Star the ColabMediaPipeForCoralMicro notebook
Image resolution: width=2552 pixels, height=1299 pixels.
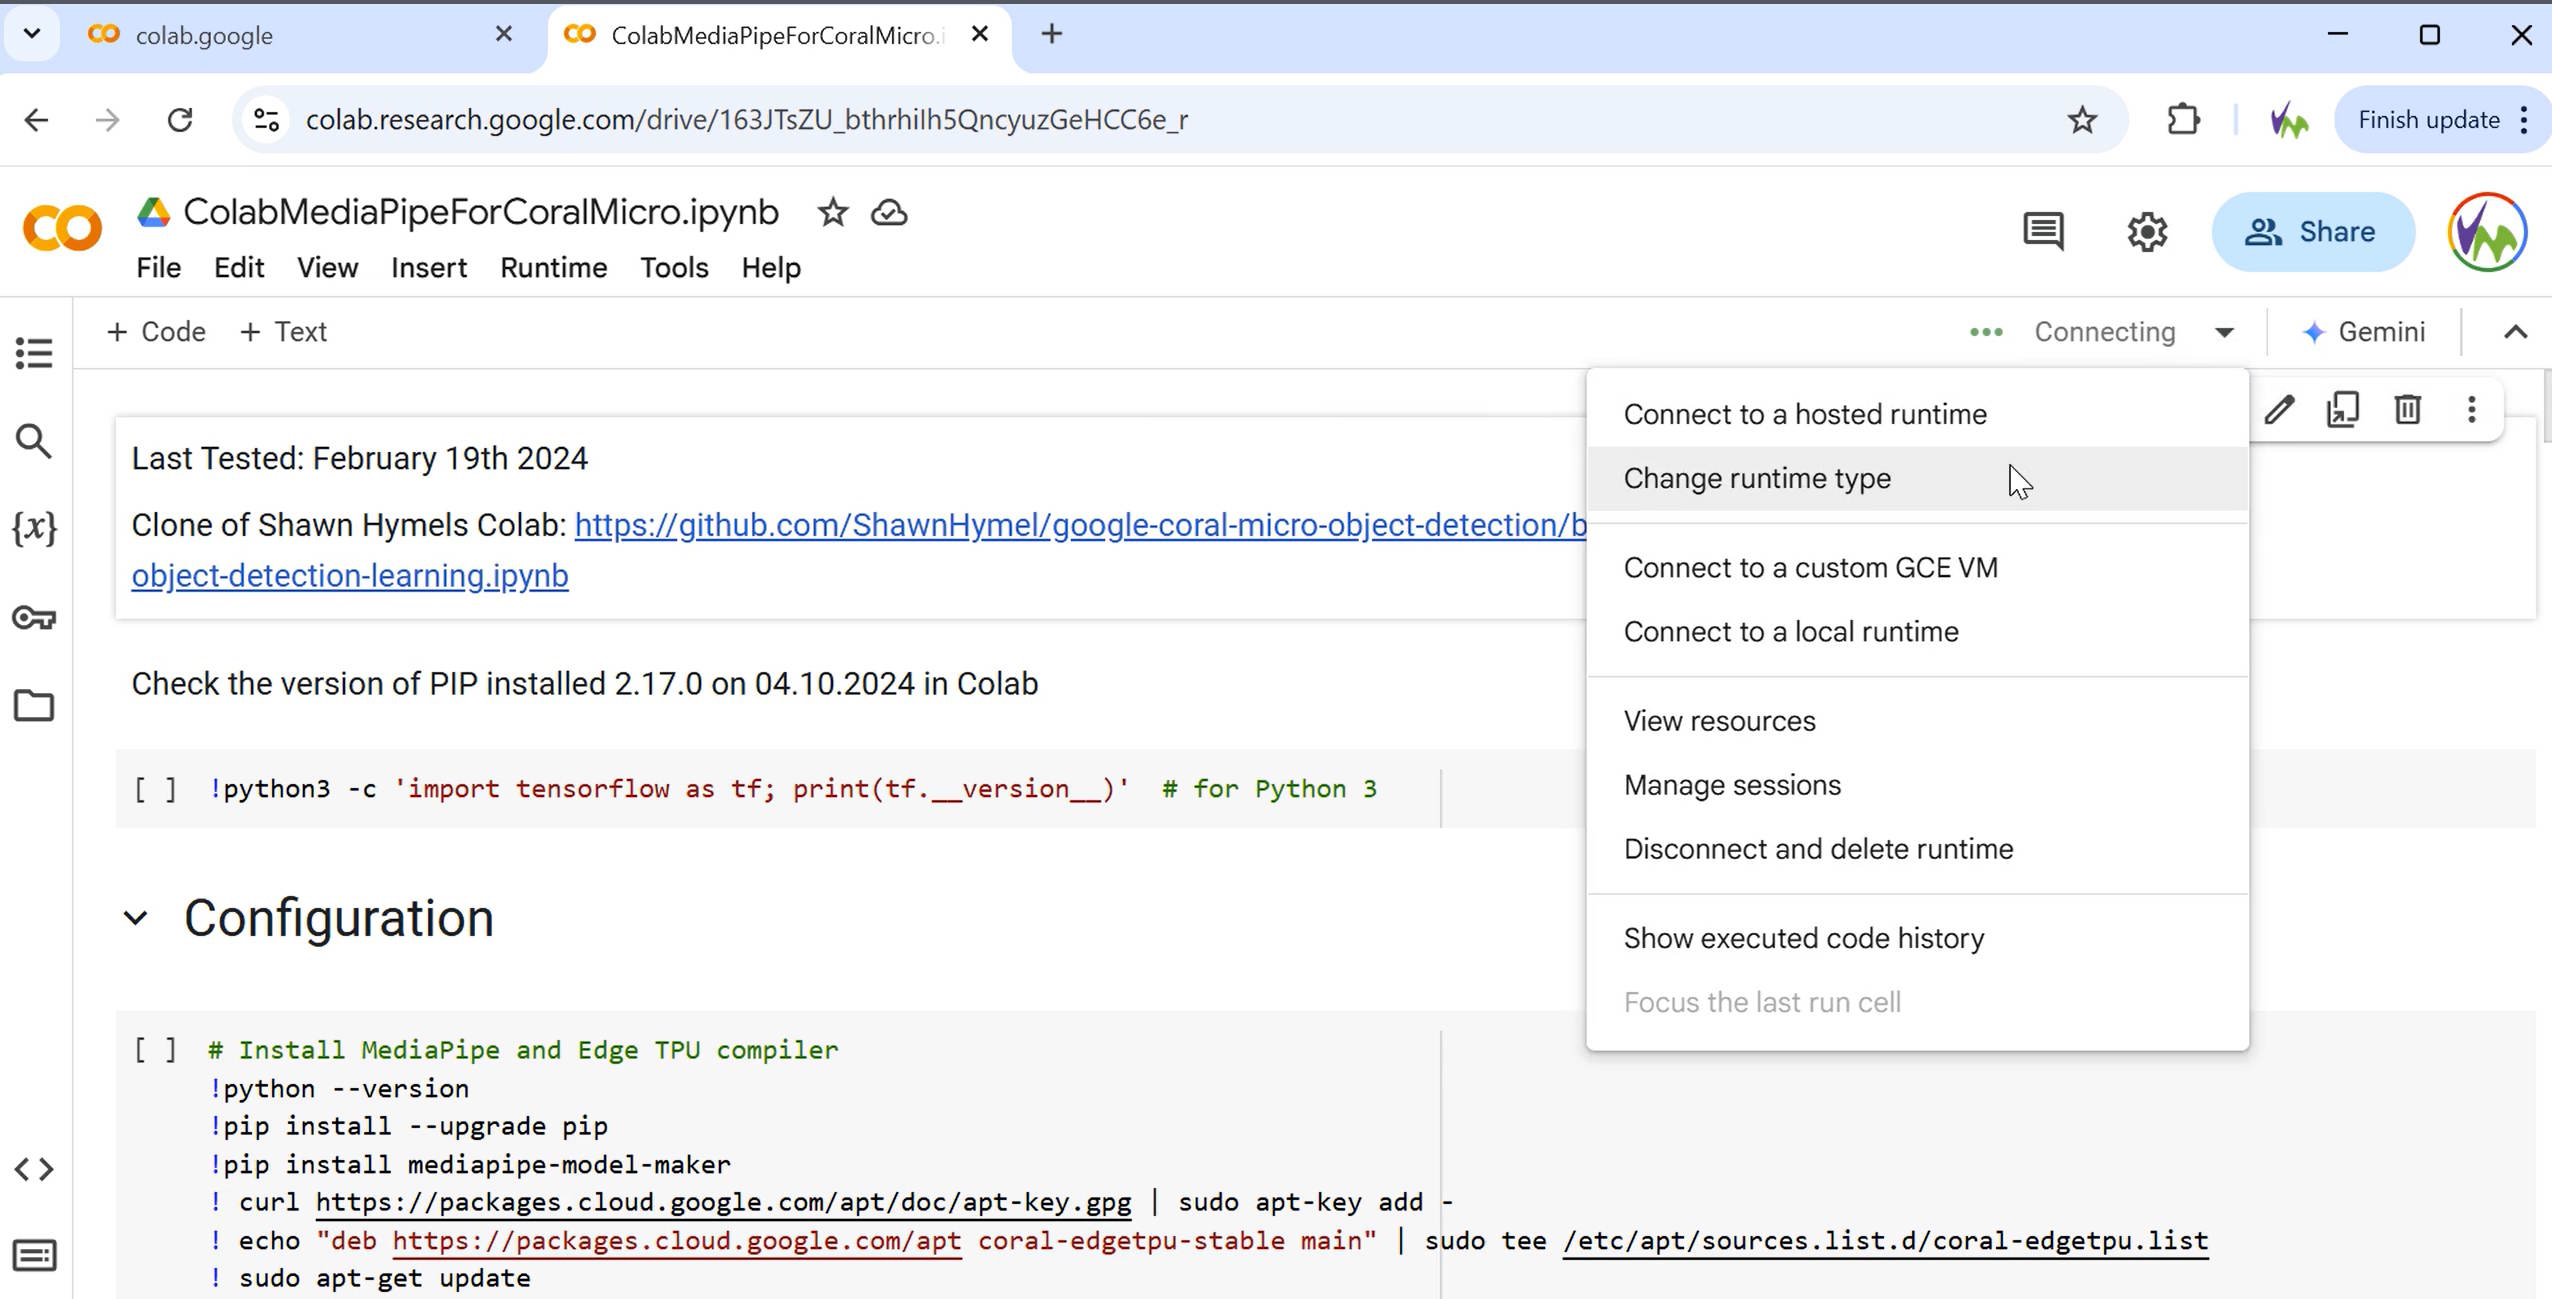[832, 212]
